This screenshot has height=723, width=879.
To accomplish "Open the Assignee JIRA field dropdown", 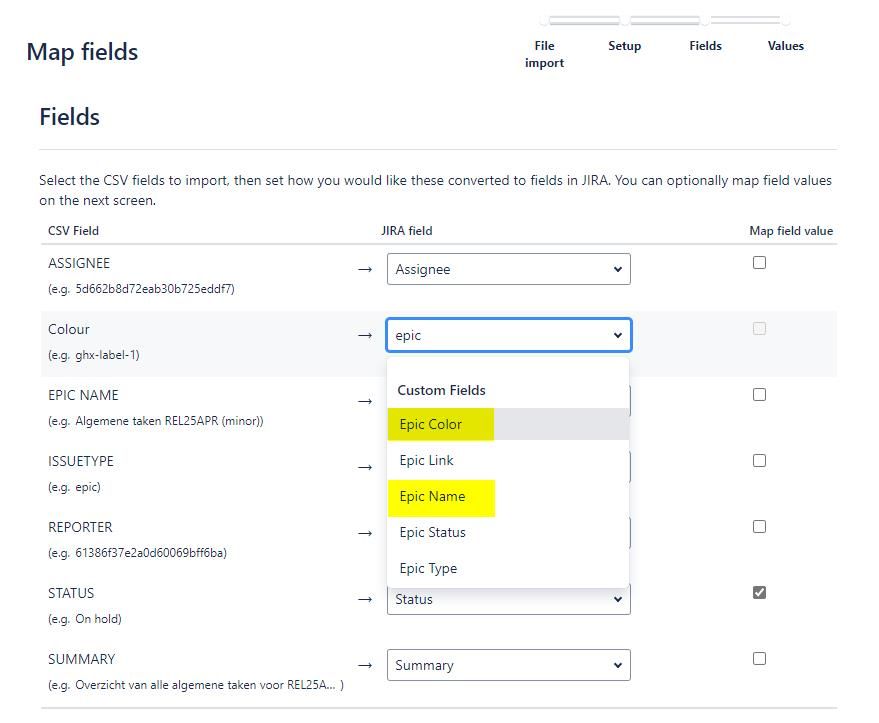I will pyautogui.click(x=508, y=269).
